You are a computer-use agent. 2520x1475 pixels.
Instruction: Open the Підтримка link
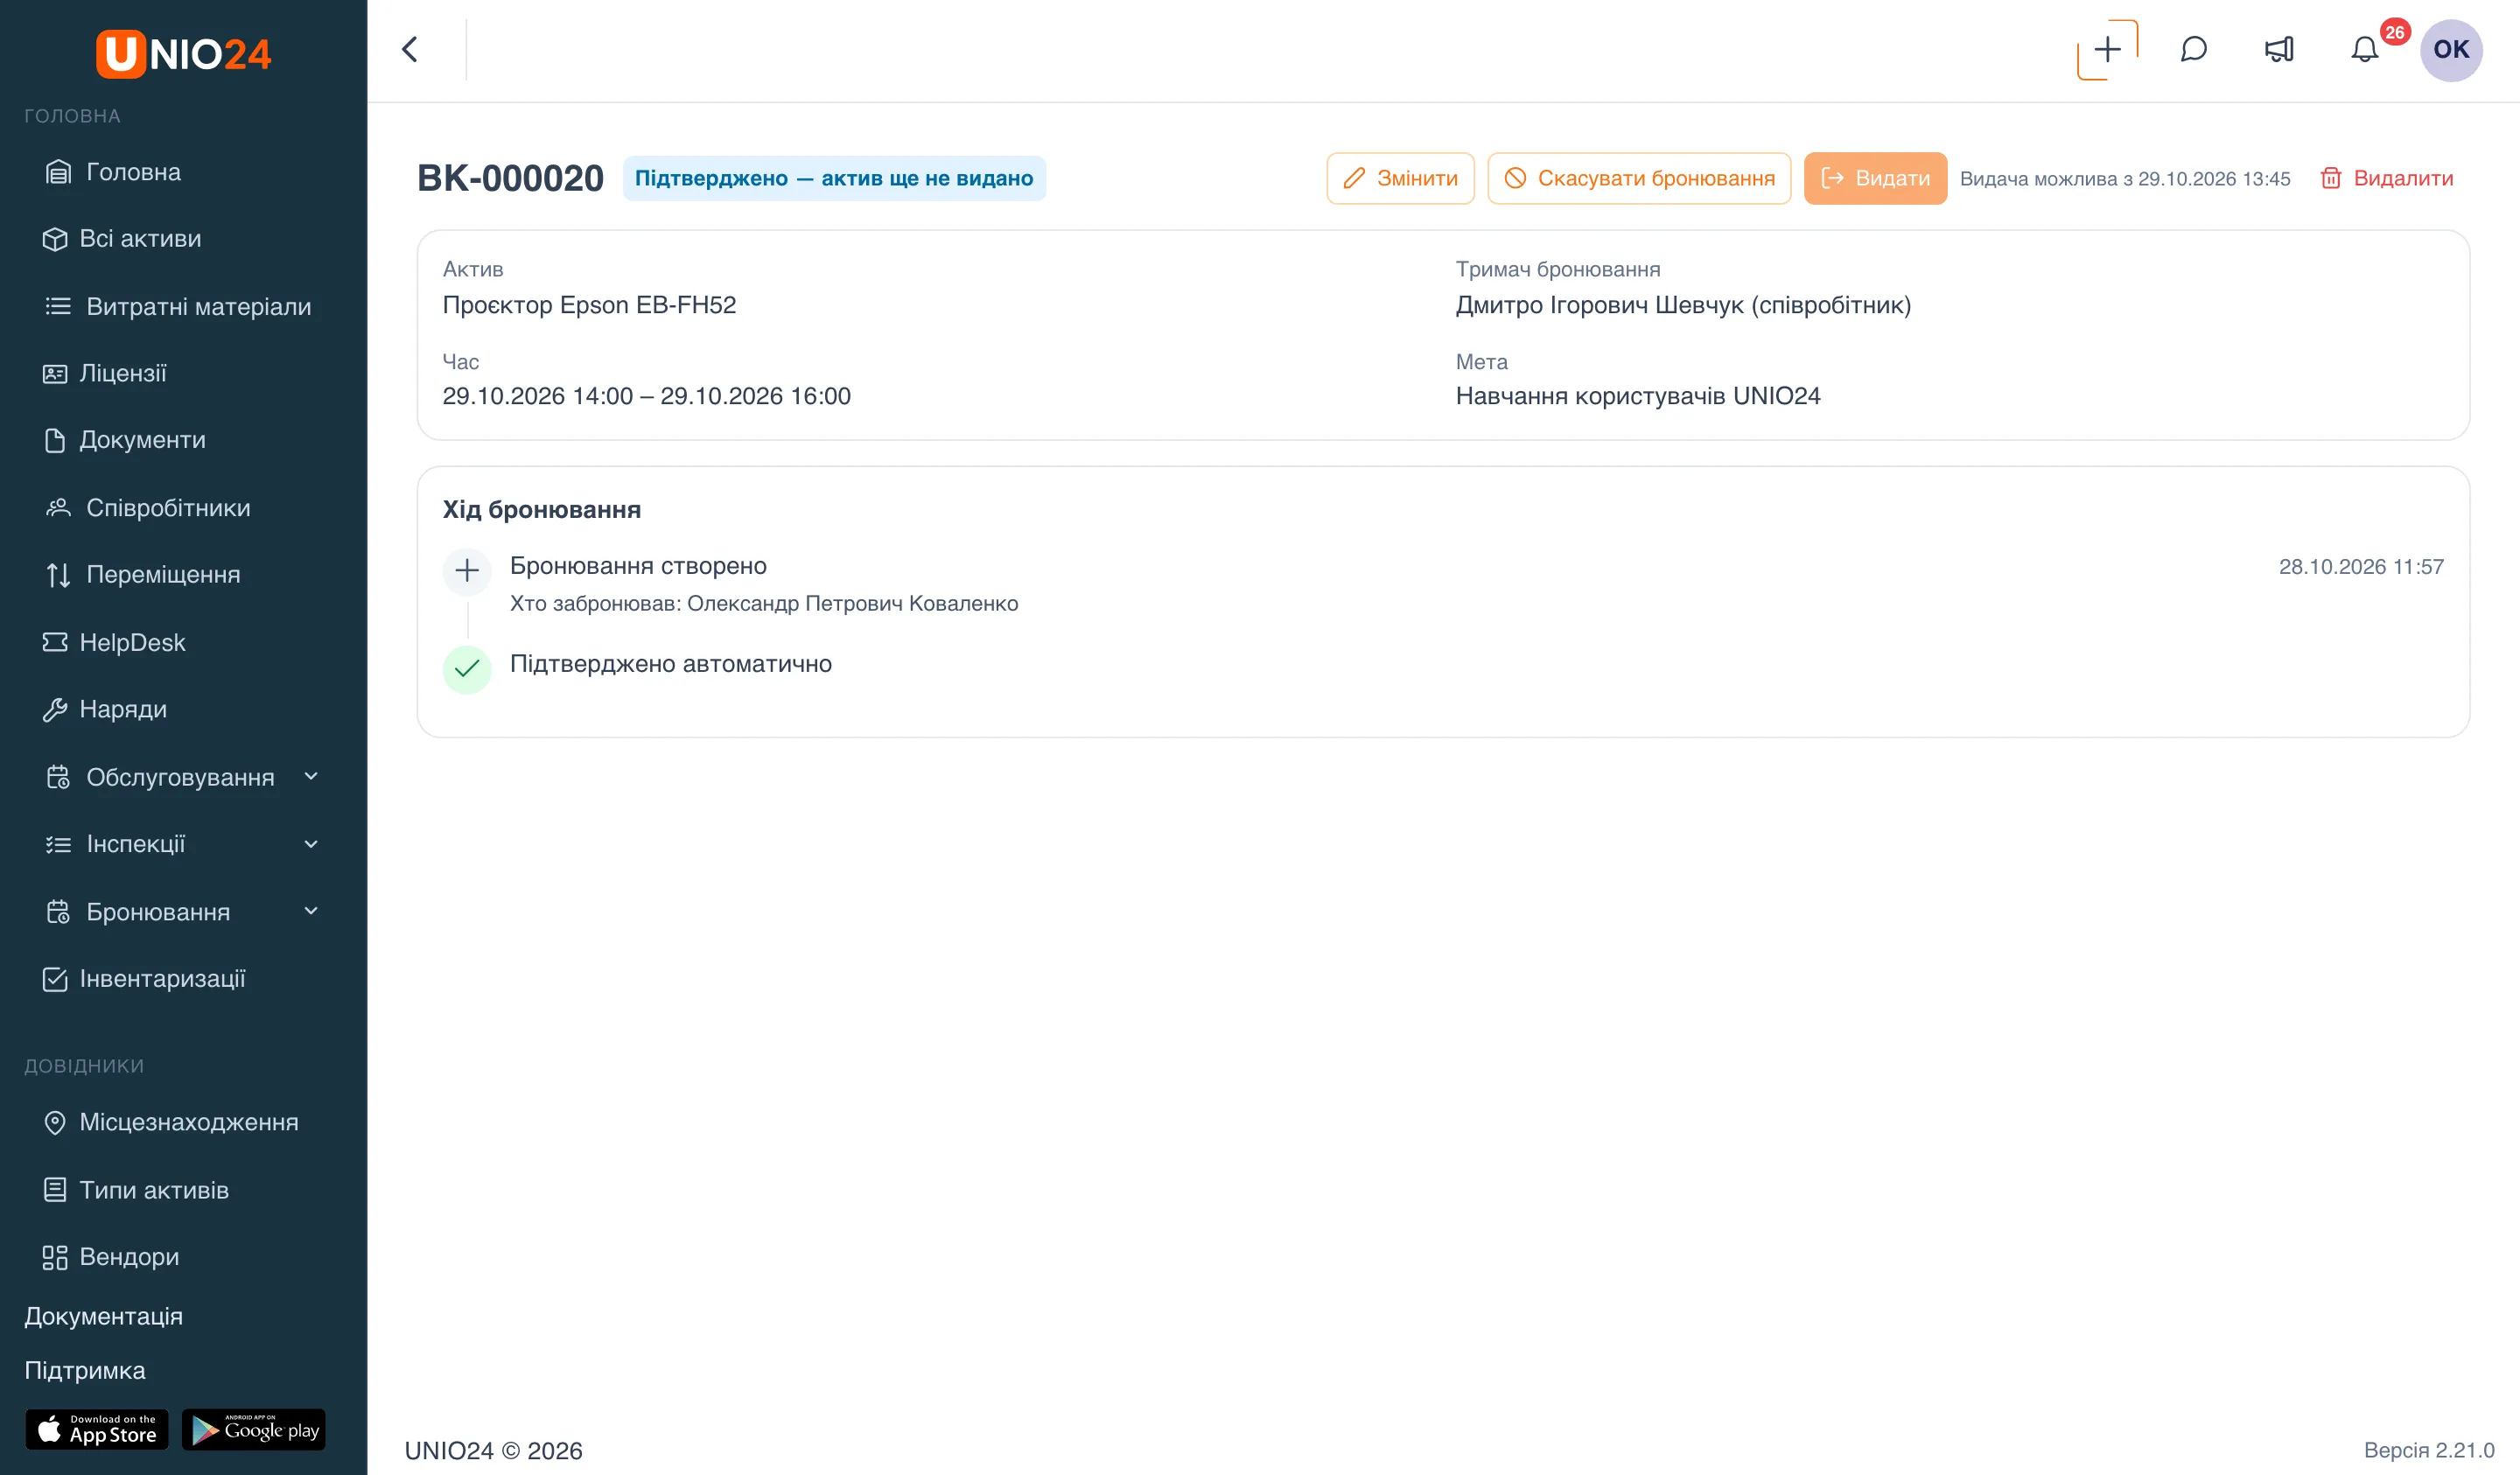click(85, 1370)
